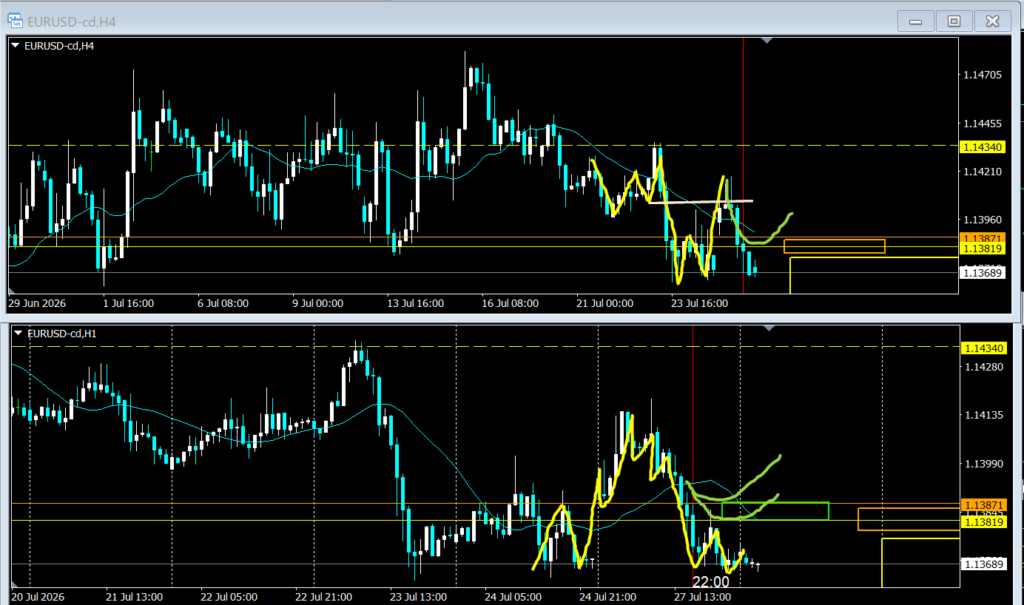Click the 22:00 time label in H1 chart

coord(711,582)
